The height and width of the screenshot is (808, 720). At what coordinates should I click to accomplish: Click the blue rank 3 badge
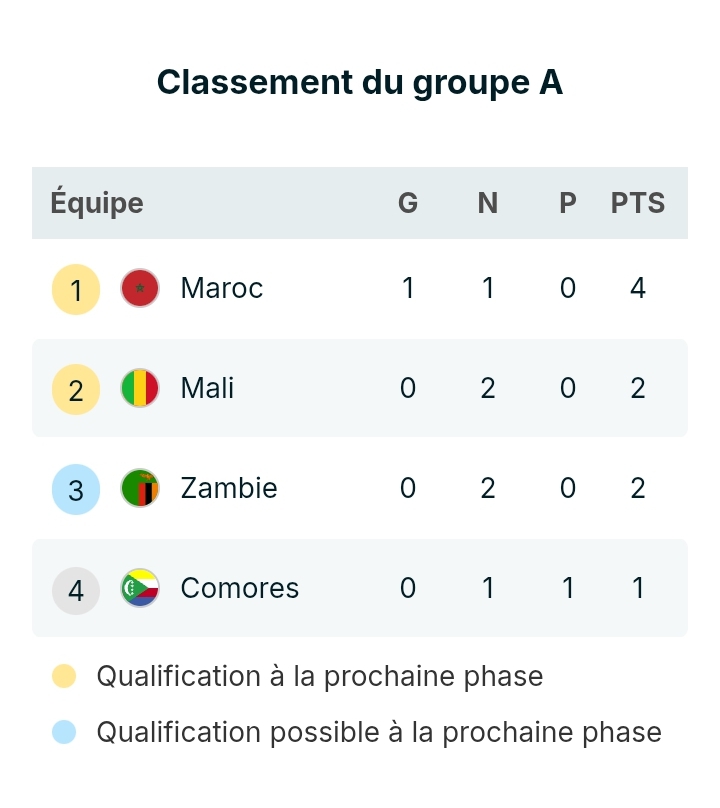click(76, 489)
